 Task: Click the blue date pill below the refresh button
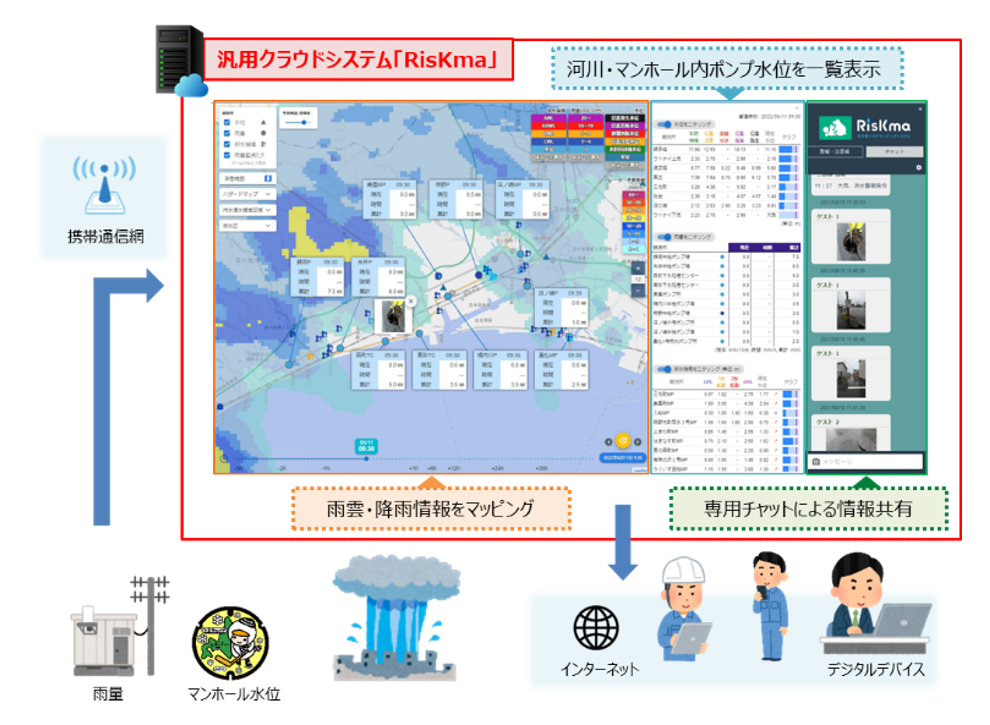621,458
